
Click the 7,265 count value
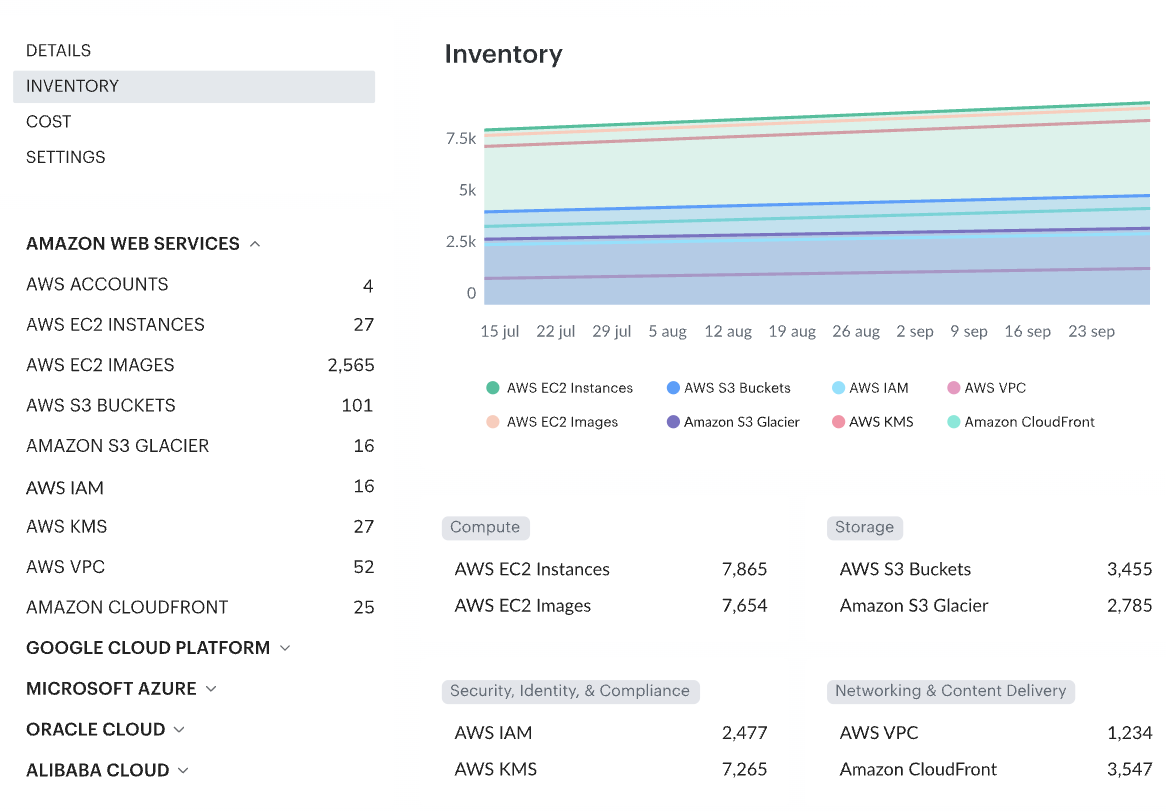pos(744,770)
